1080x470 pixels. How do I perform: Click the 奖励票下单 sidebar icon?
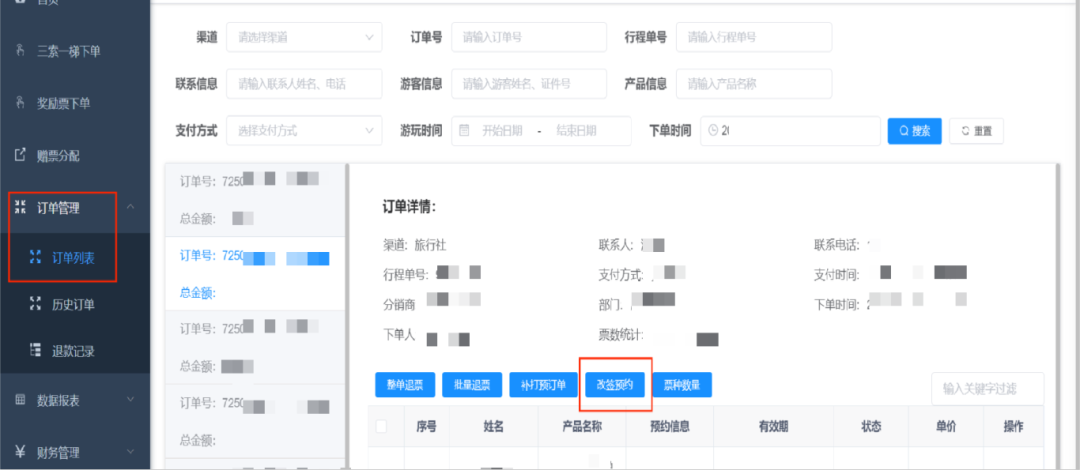20,103
